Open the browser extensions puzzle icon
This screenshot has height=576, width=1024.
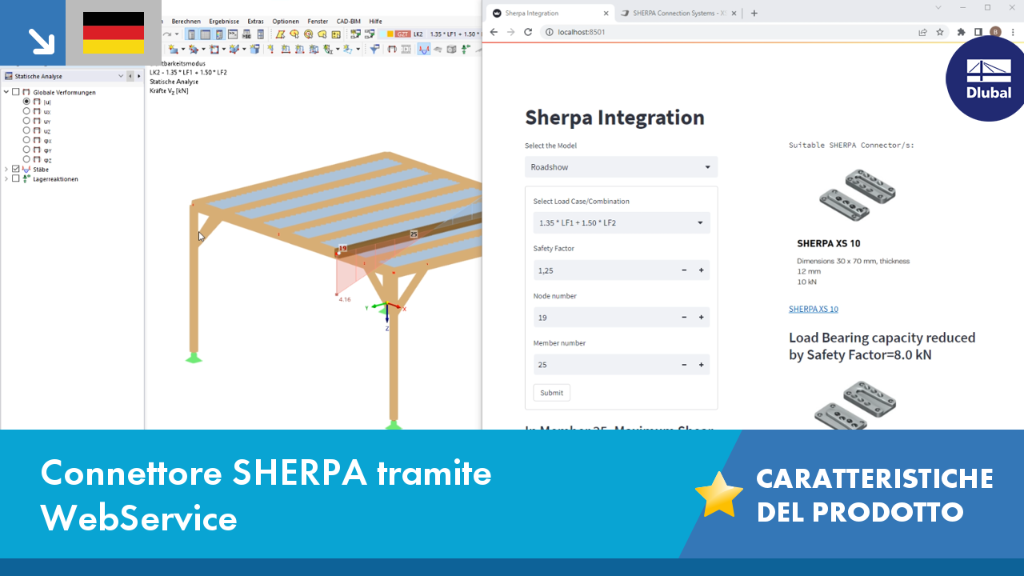961,32
